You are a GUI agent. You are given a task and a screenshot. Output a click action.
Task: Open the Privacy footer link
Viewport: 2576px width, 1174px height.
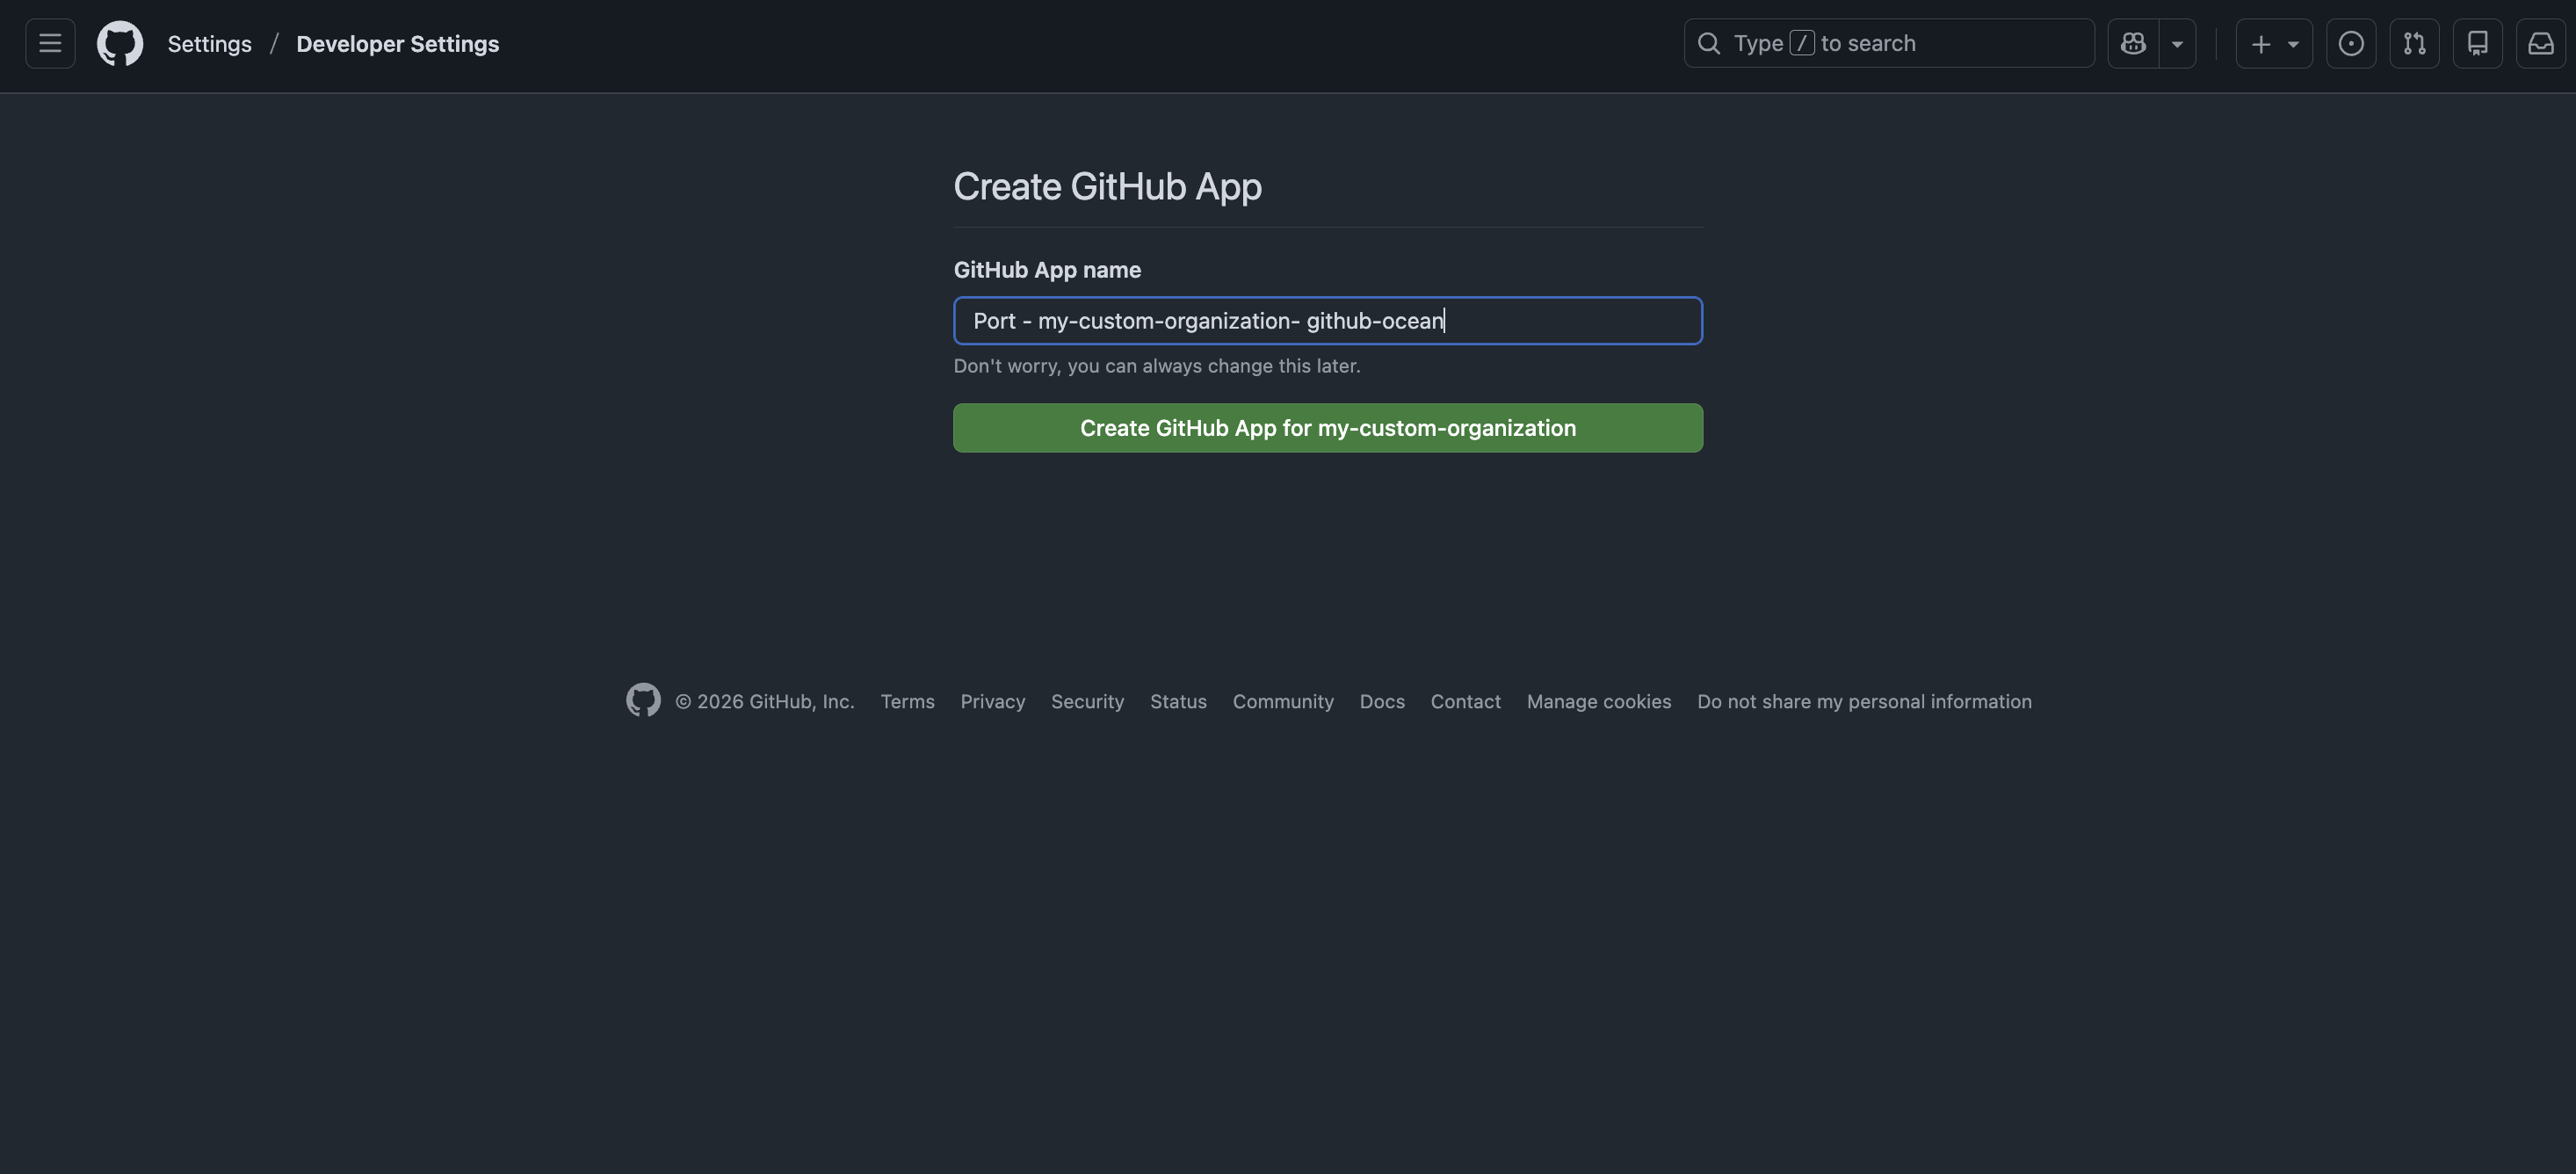pyautogui.click(x=992, y=701)
